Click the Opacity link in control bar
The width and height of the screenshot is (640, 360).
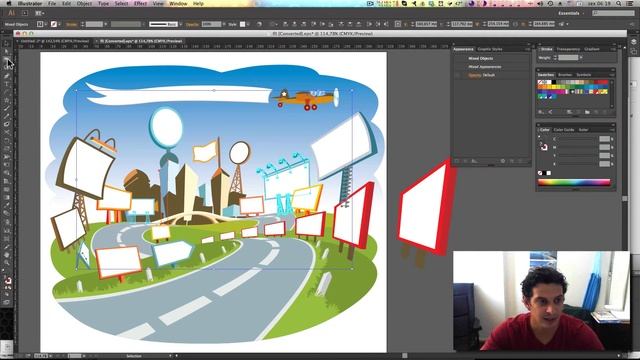(192, 24)
